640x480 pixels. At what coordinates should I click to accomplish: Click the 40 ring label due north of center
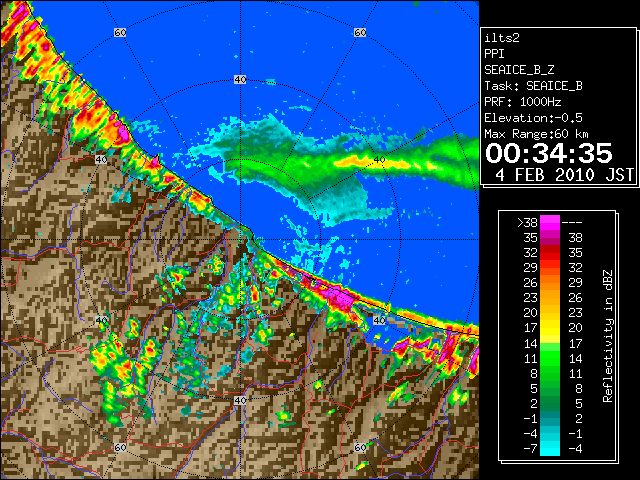point(240,80)
